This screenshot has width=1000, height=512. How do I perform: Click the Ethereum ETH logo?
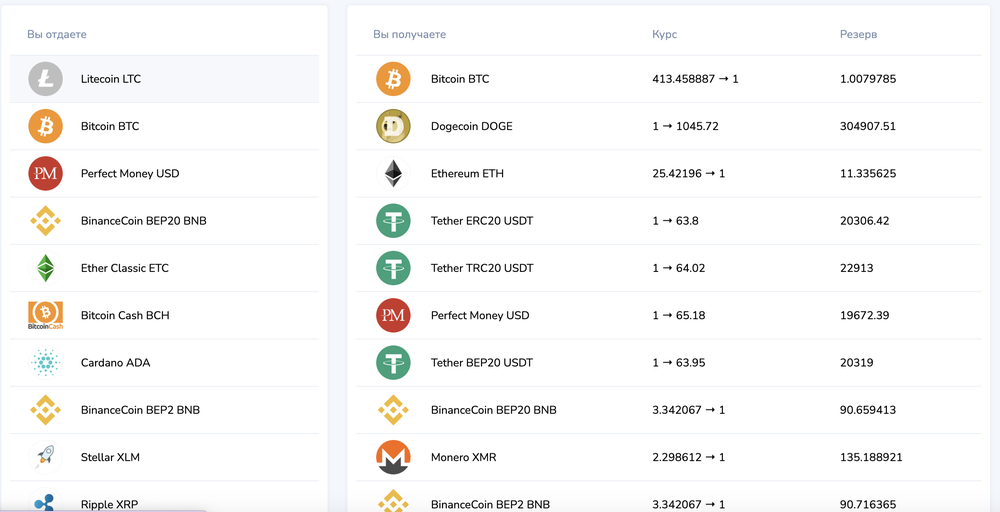coord(393,173)
